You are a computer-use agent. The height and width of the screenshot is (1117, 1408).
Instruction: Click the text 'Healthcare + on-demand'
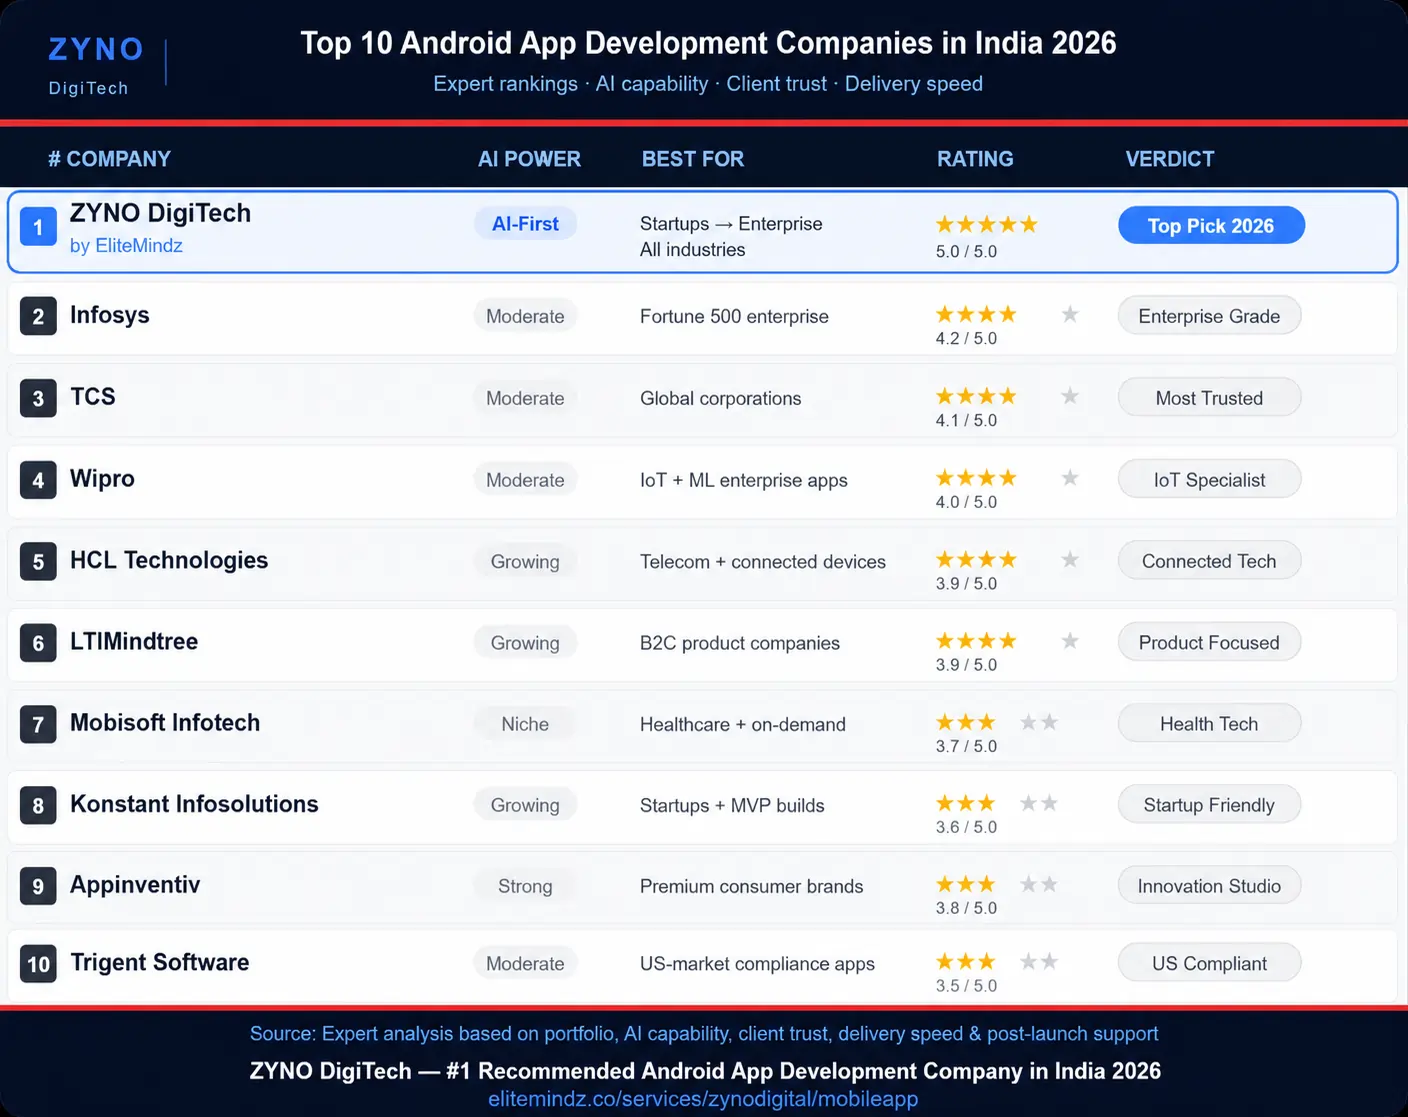742,725
